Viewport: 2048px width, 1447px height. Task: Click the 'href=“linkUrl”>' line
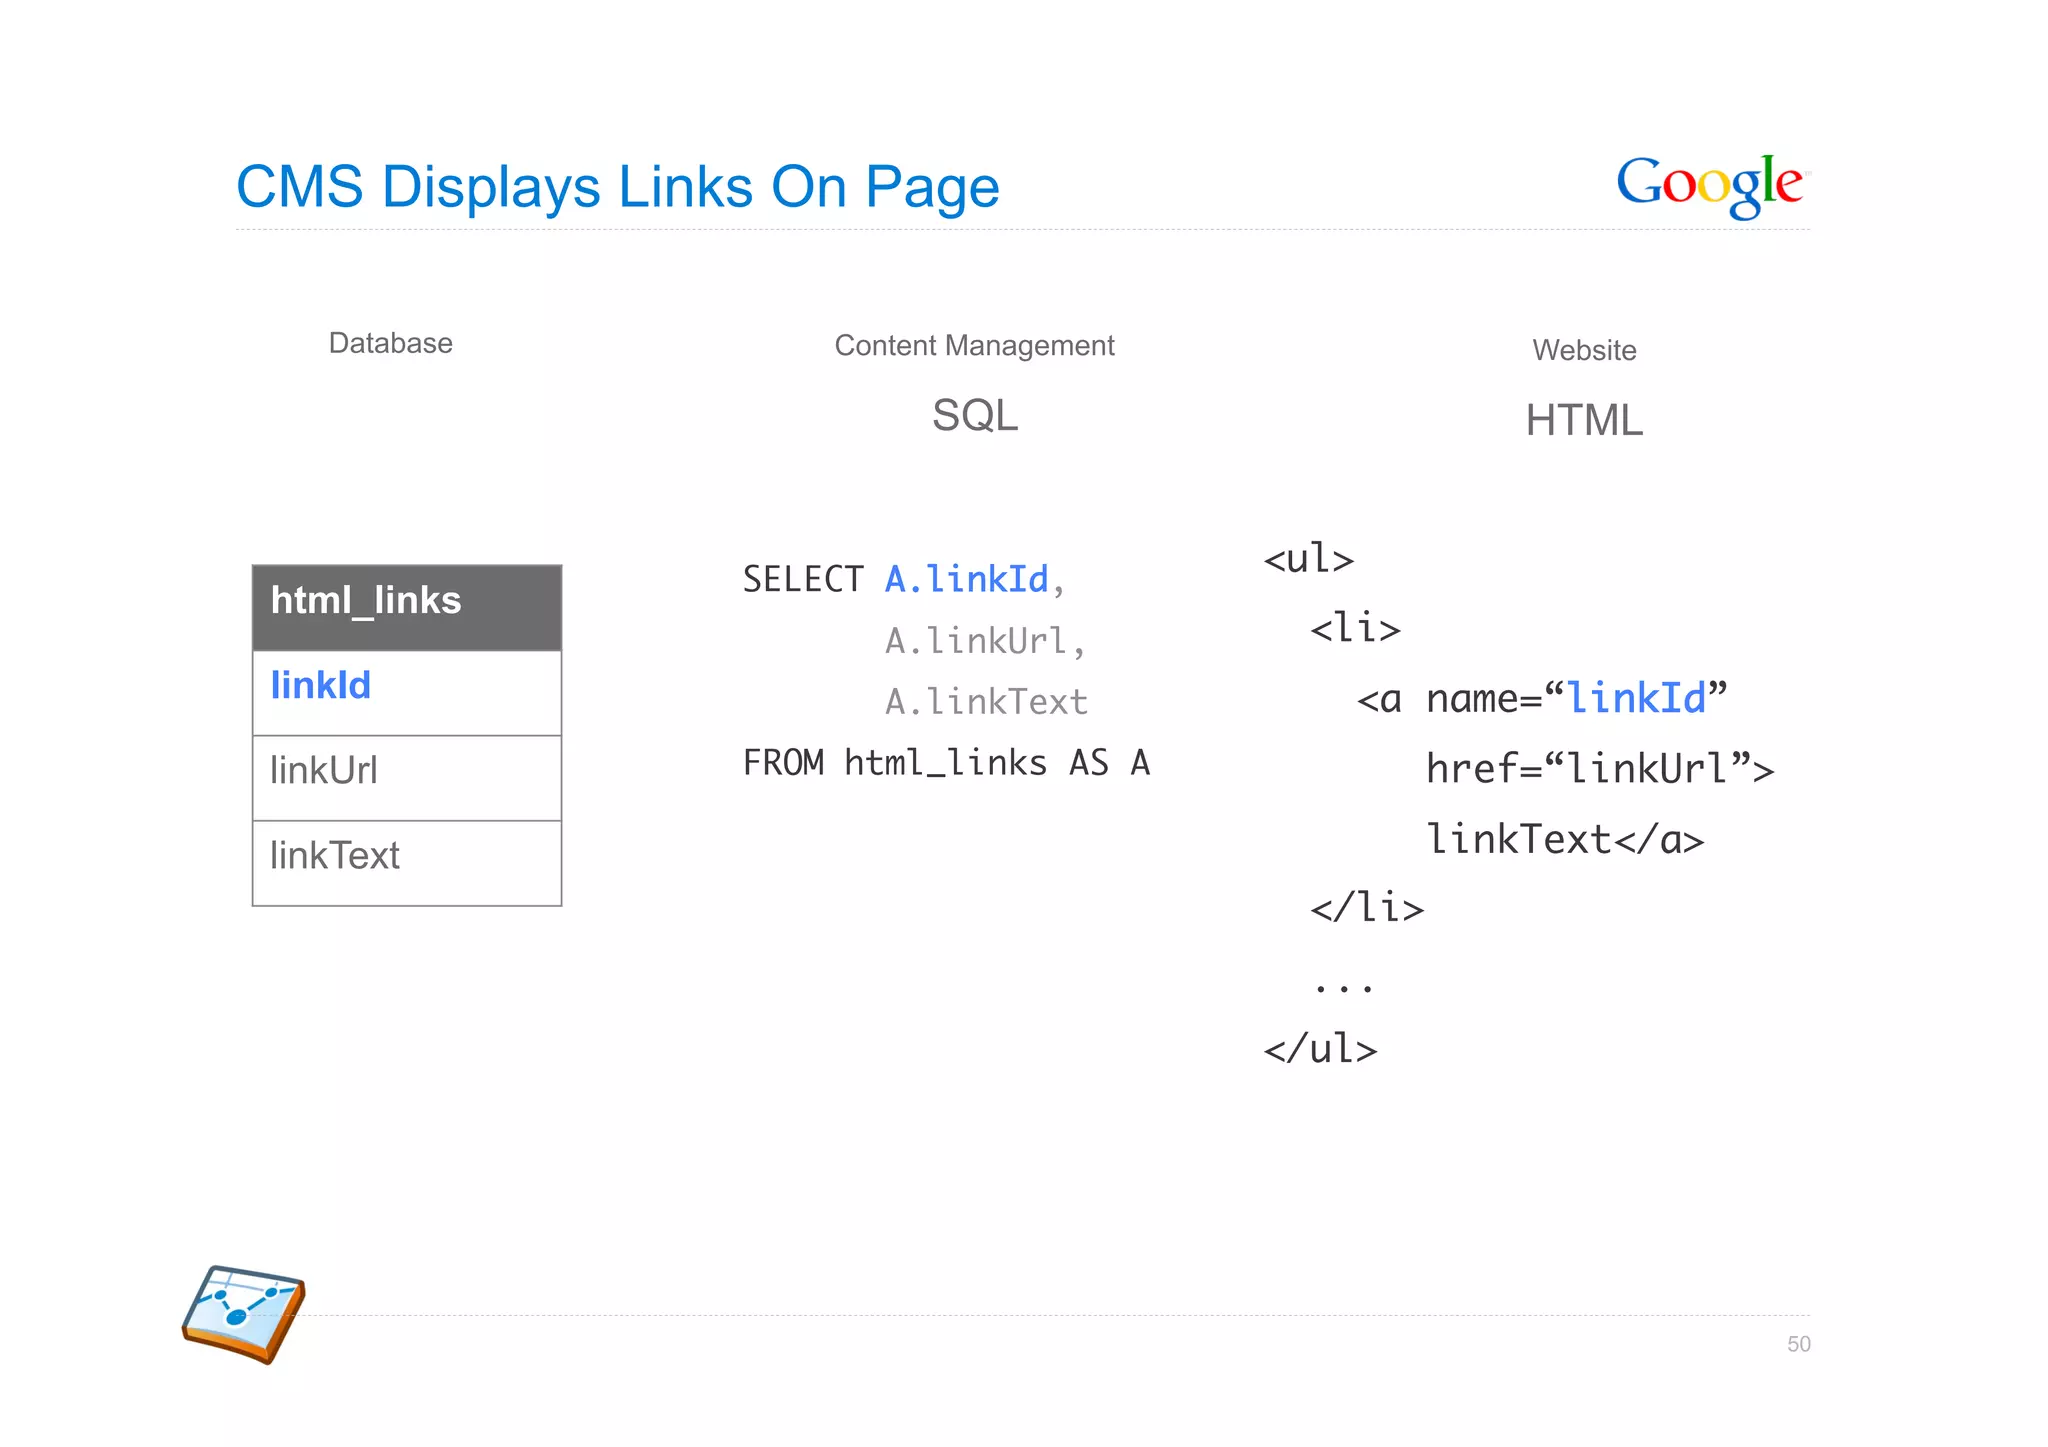click(1600, 769)
